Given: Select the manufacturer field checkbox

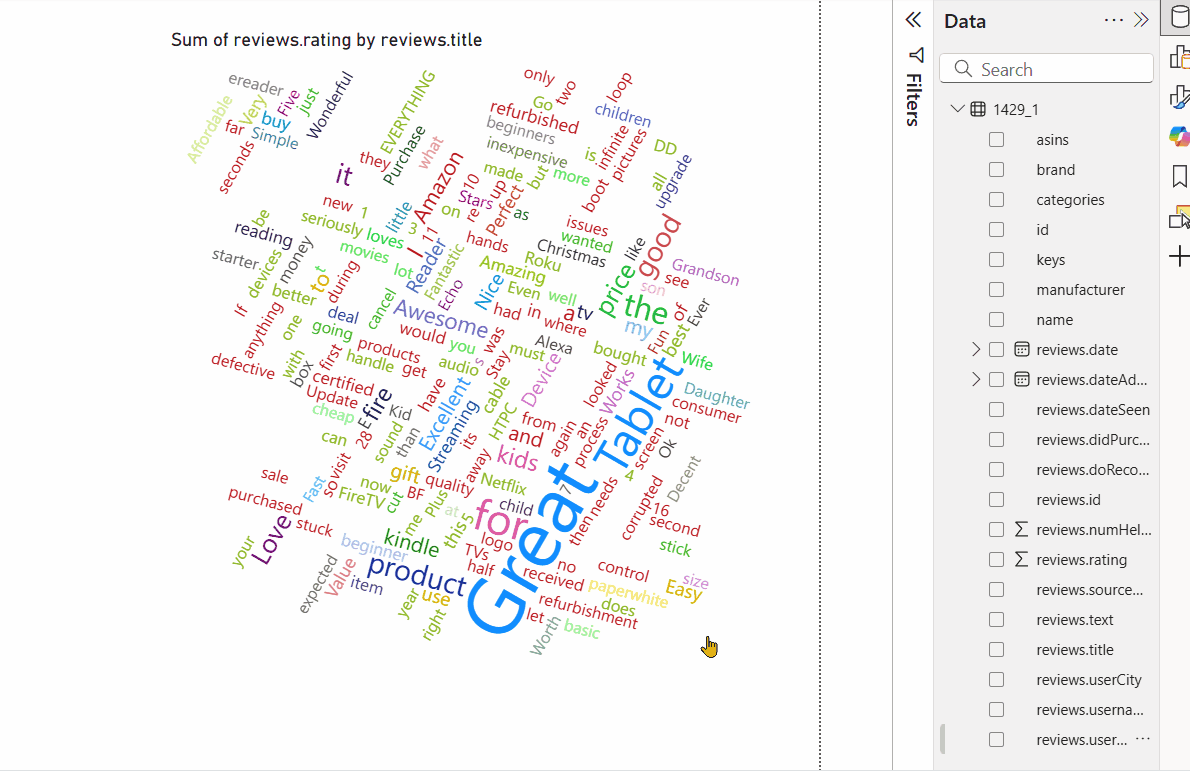Looking at the screenshot, I should click(996, 290).
